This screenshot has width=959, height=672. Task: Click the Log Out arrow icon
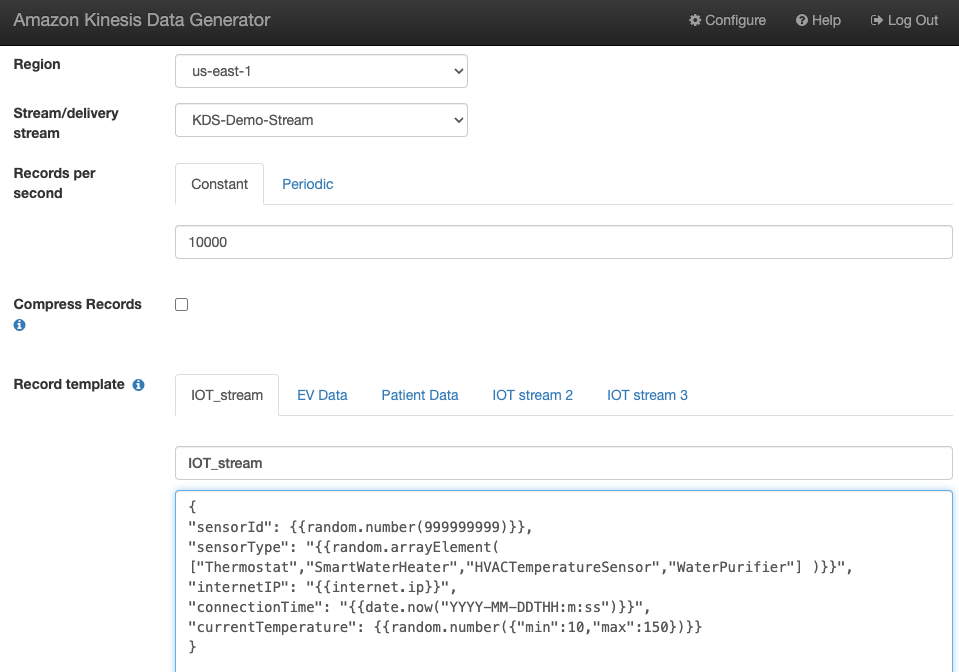coord(876,20)
